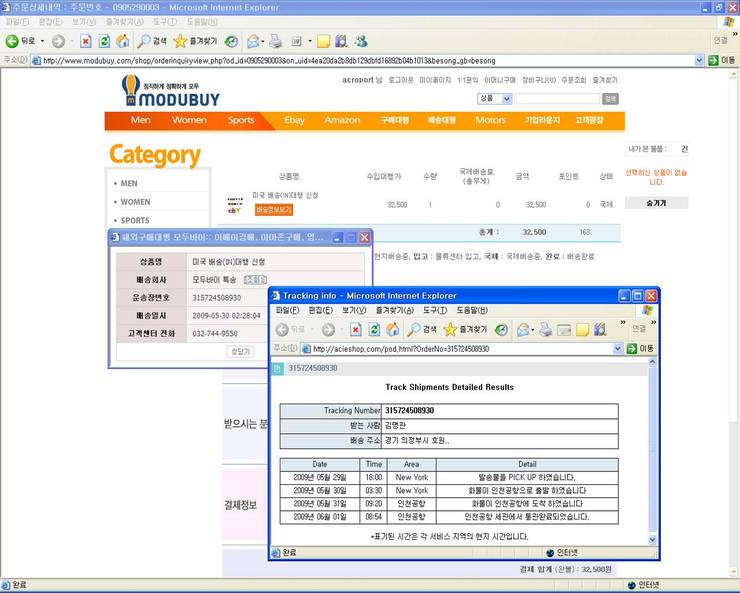Viewport: 740px width, 593px height.
Task: Go Home via main IE toolbar icon
Action: 123,42
